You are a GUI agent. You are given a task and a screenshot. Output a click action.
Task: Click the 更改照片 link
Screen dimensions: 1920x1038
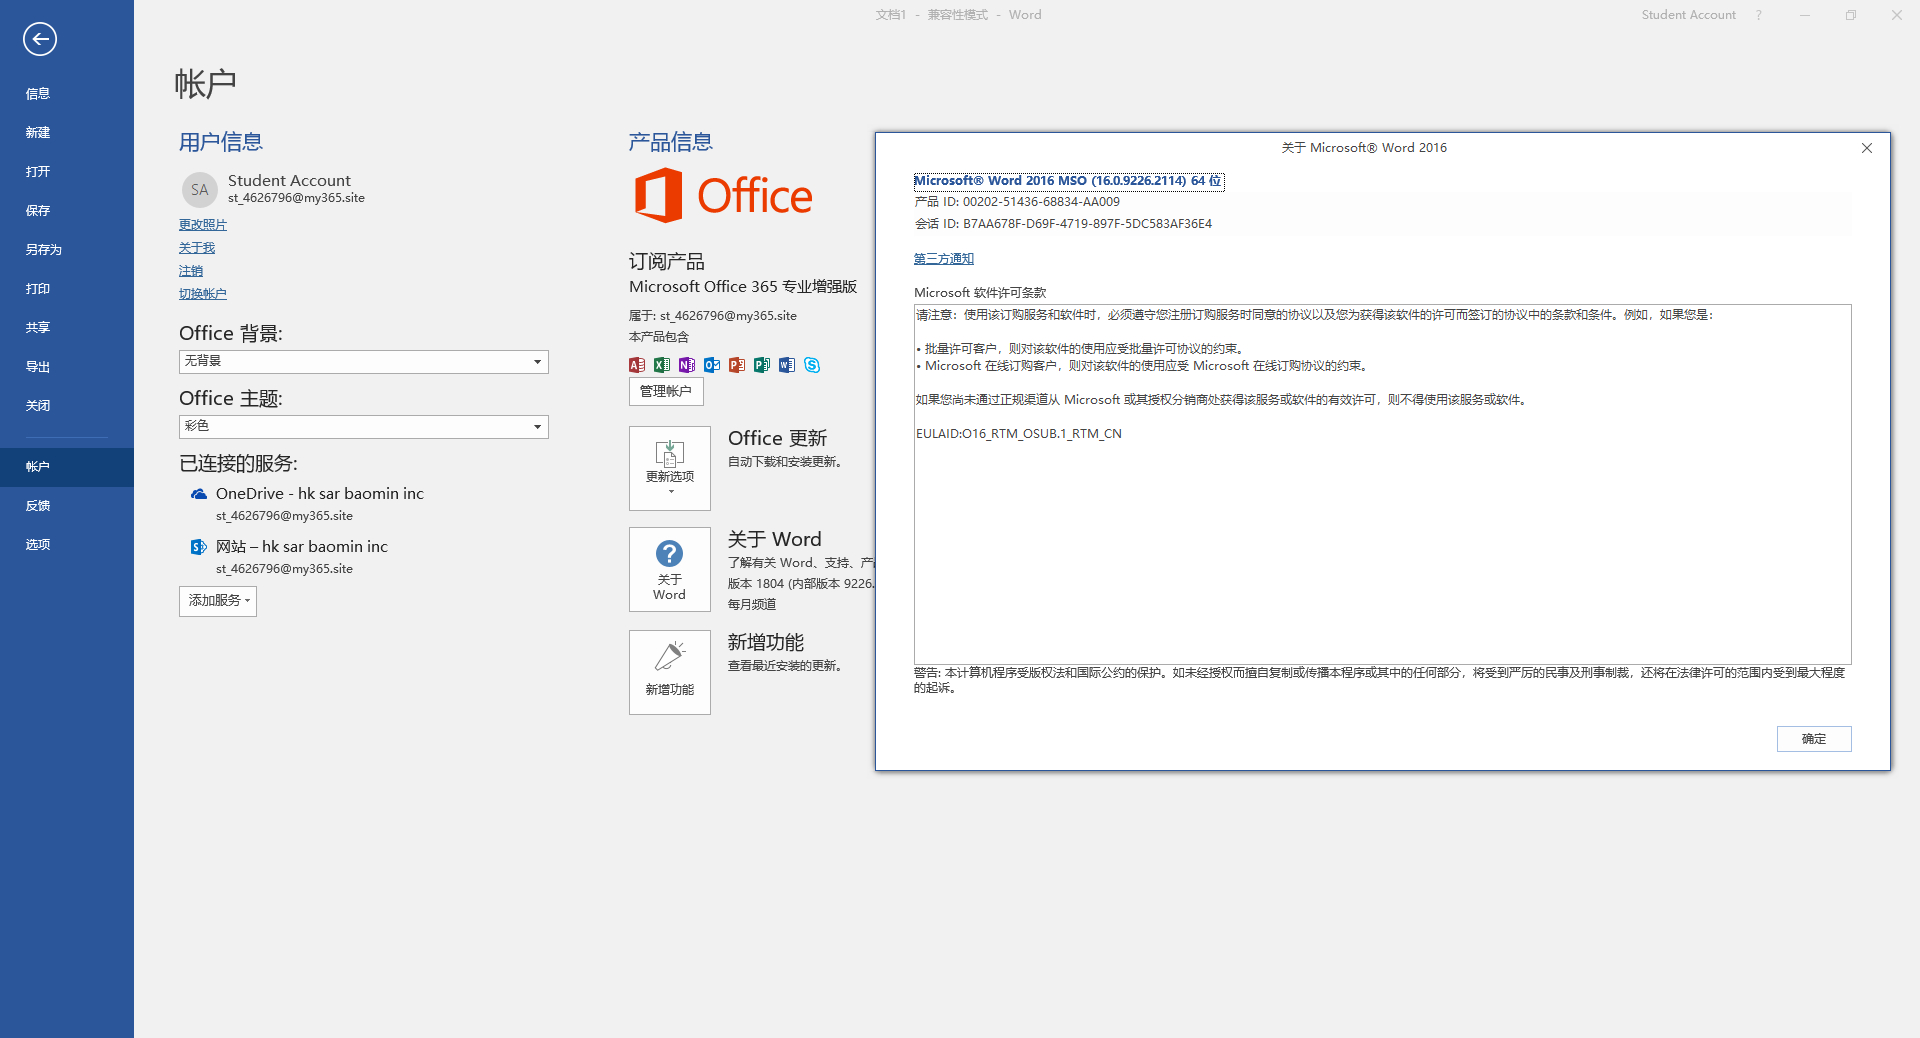[203, 225]
